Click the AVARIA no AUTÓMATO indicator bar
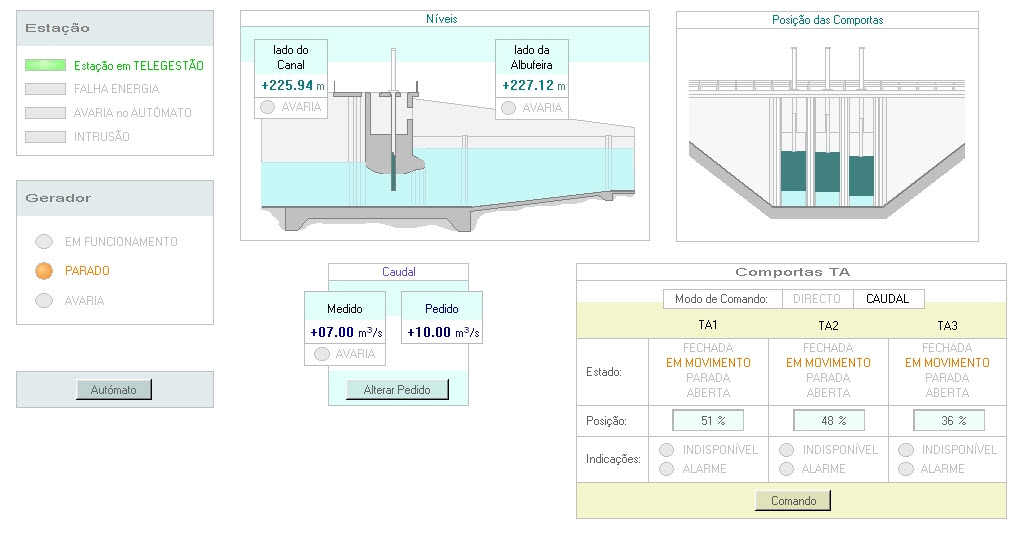This screenshot has width=1015, height=539. [x=45, y=113]
